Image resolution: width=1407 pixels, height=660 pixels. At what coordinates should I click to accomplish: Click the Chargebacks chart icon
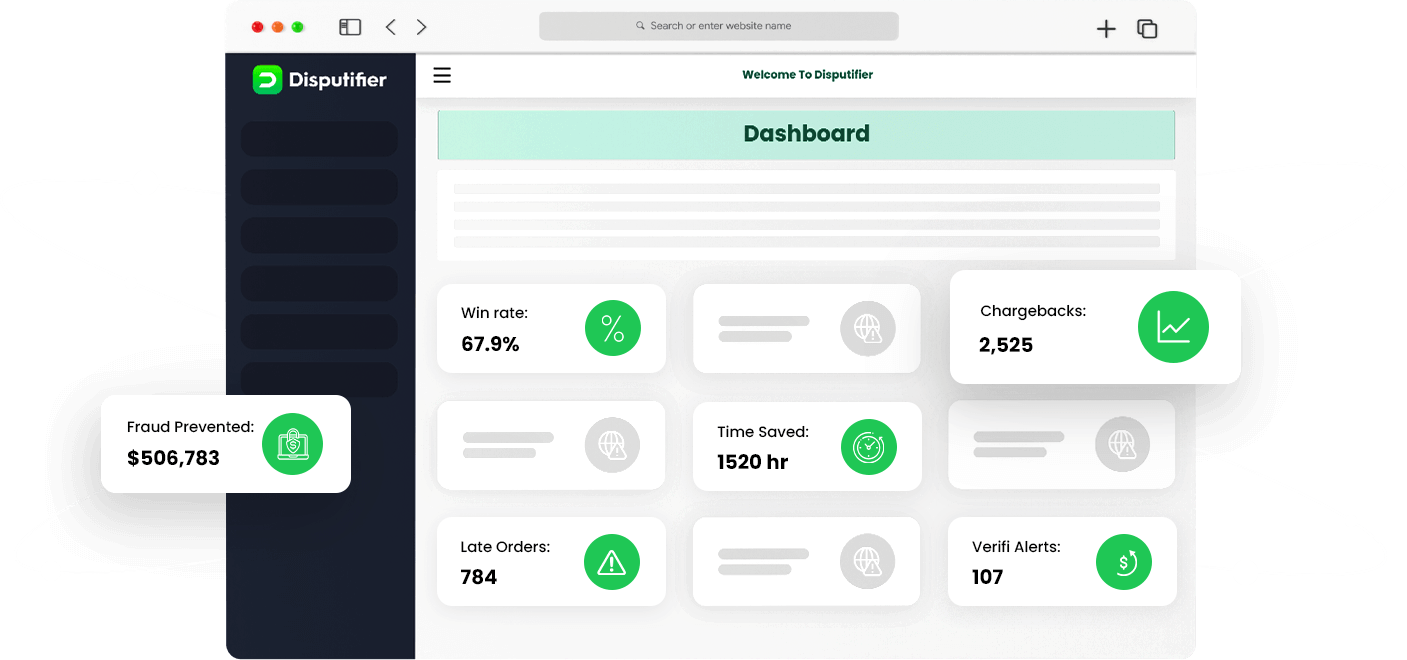pos(1174,326)
